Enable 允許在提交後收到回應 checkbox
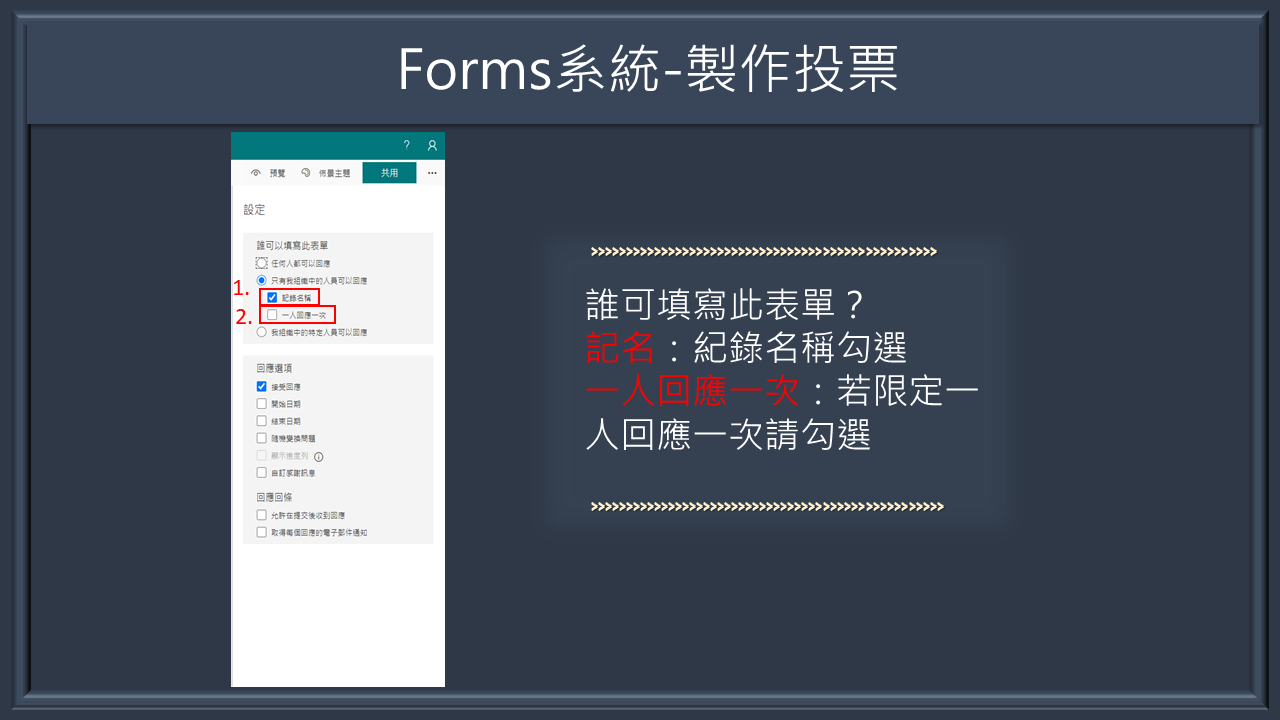The image size is (1280, 720). tap(262, 515)
